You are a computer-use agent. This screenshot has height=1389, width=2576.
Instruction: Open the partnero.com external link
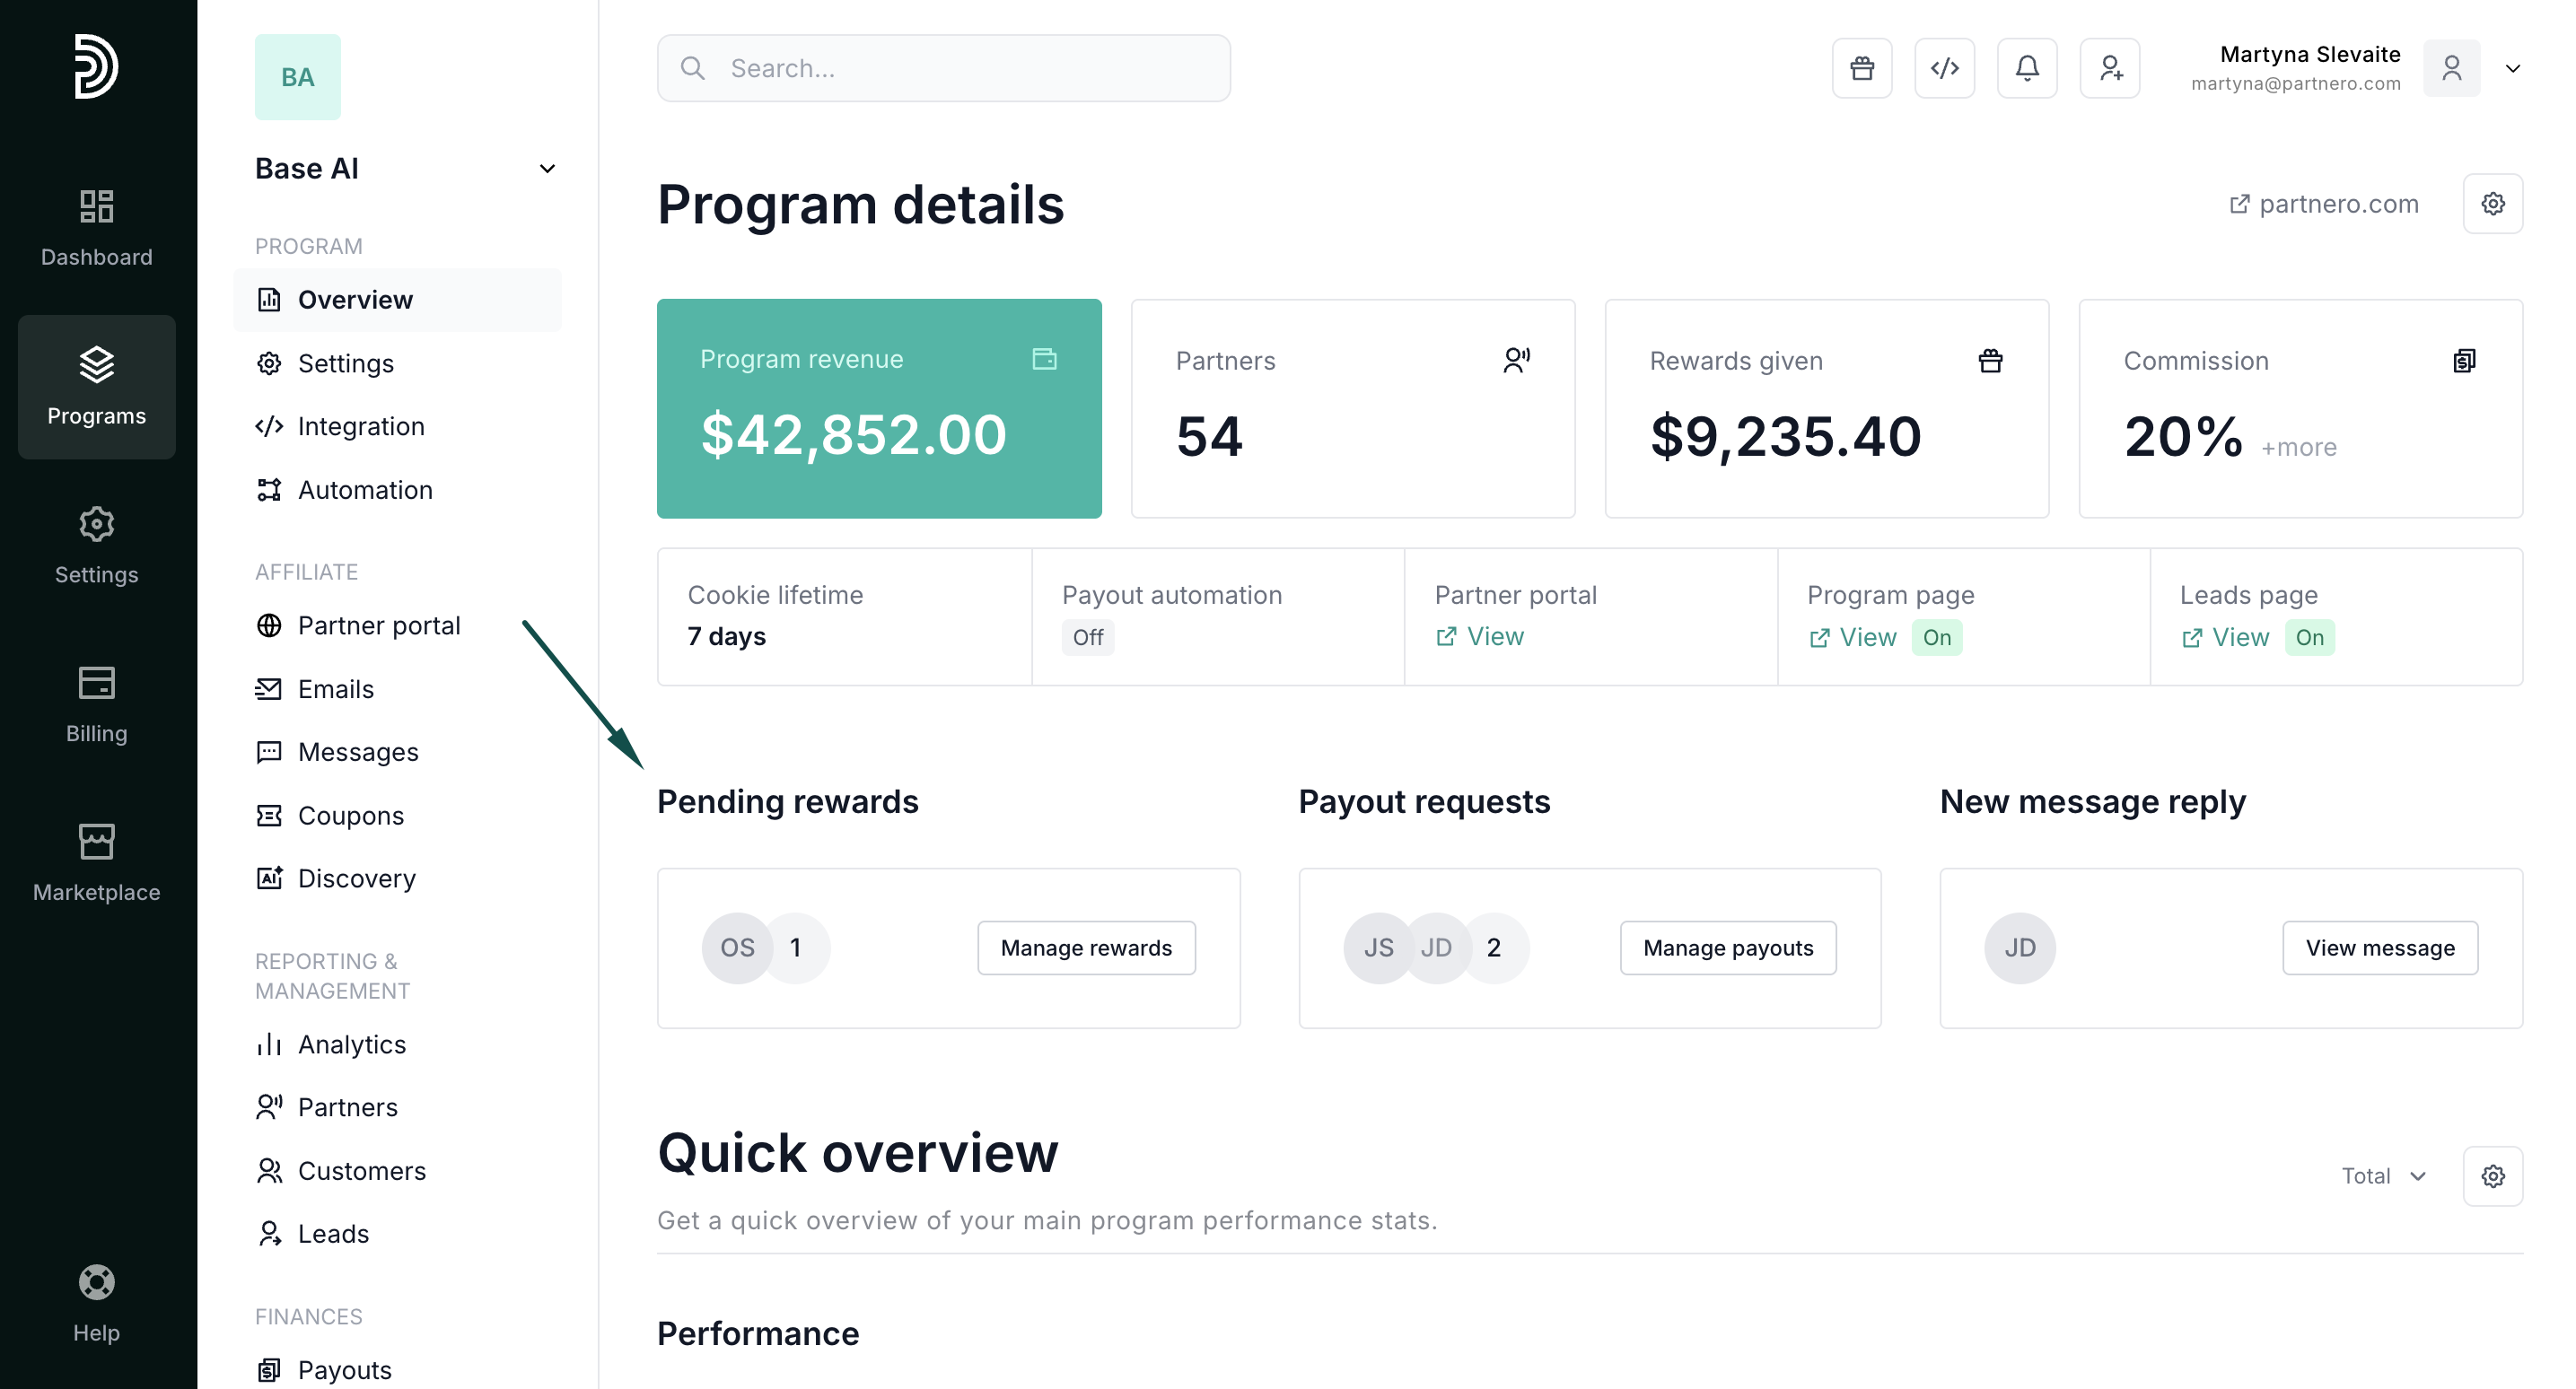click(2323, 204)
